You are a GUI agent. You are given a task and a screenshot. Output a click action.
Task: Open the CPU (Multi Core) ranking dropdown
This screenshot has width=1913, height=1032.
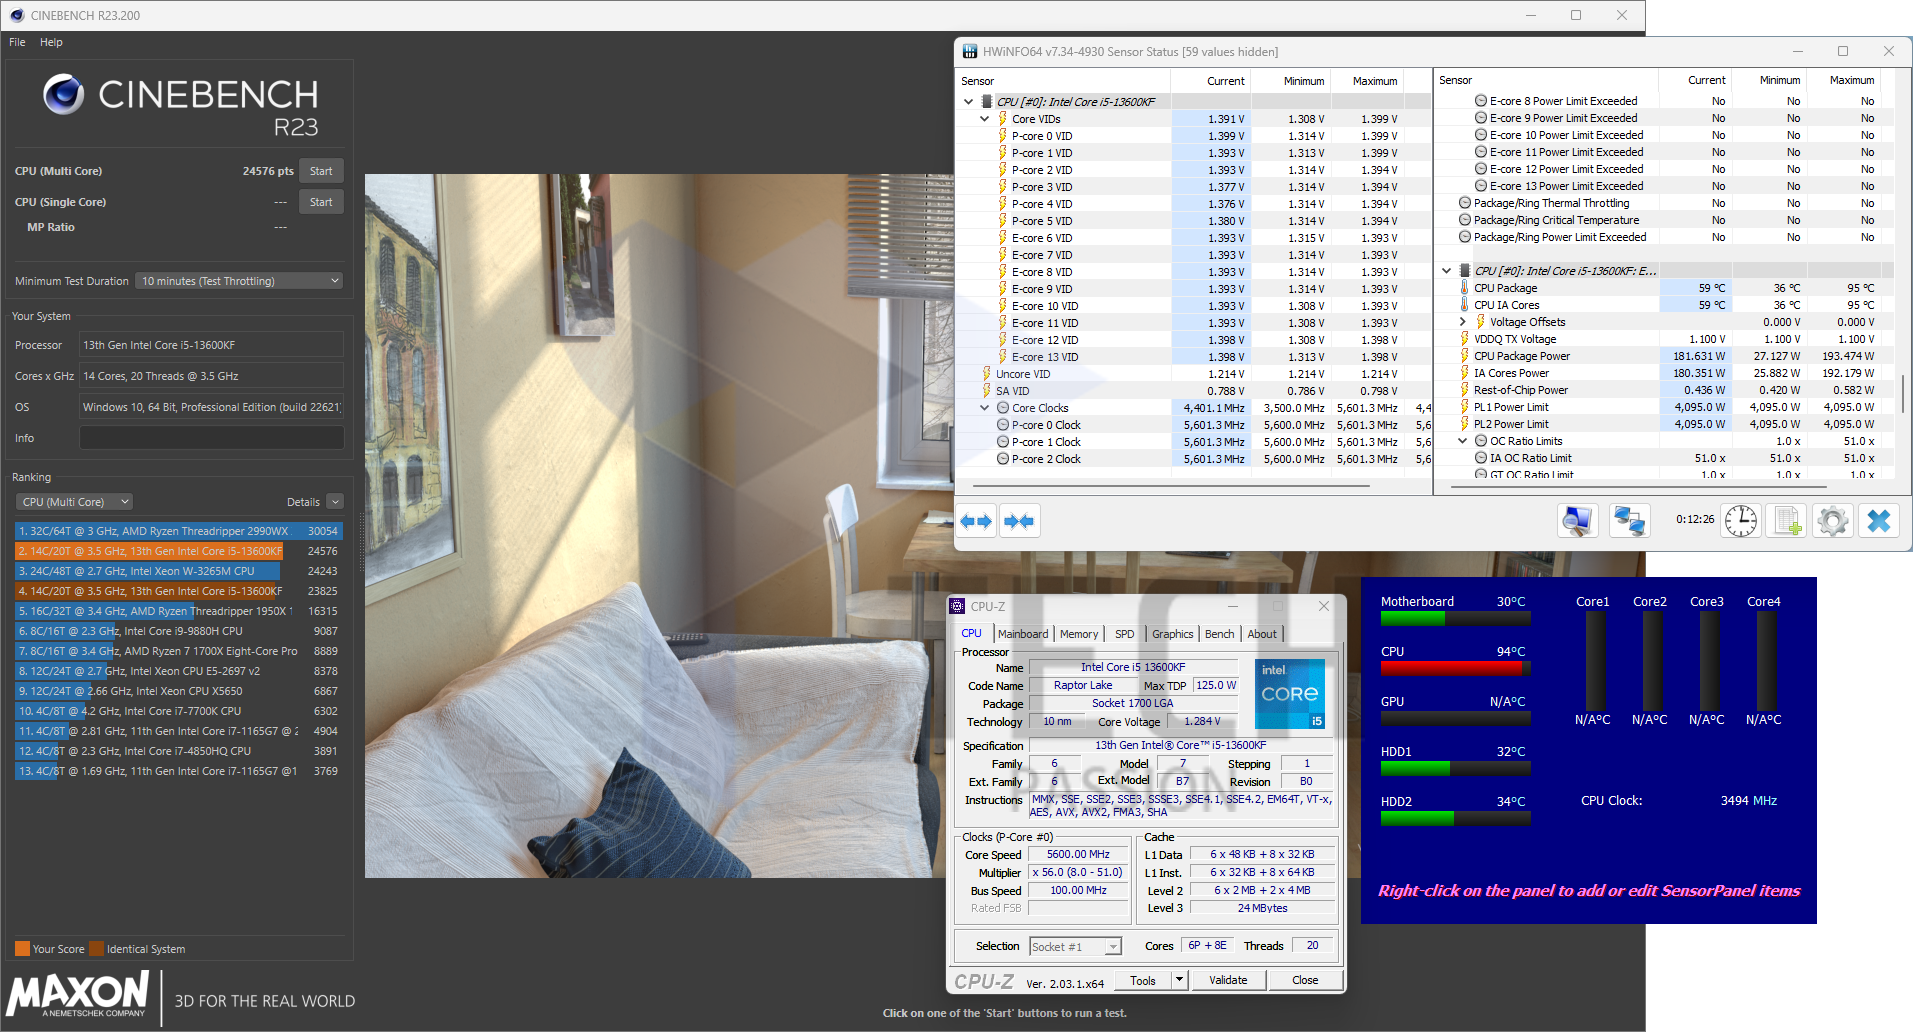tap(75, 502)
